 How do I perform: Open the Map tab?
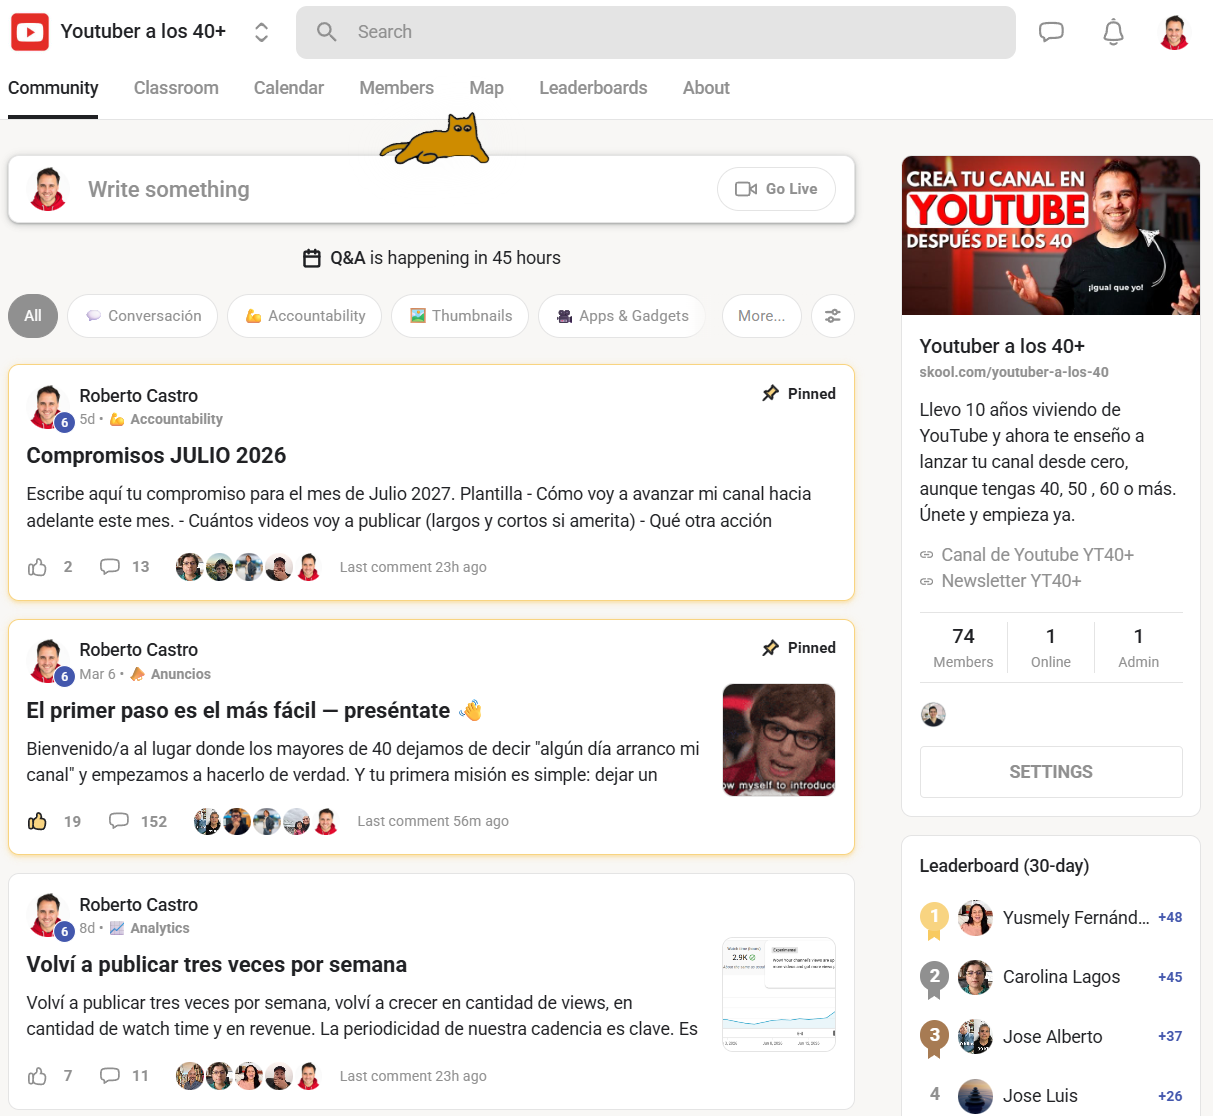click(x=487, y=88)
